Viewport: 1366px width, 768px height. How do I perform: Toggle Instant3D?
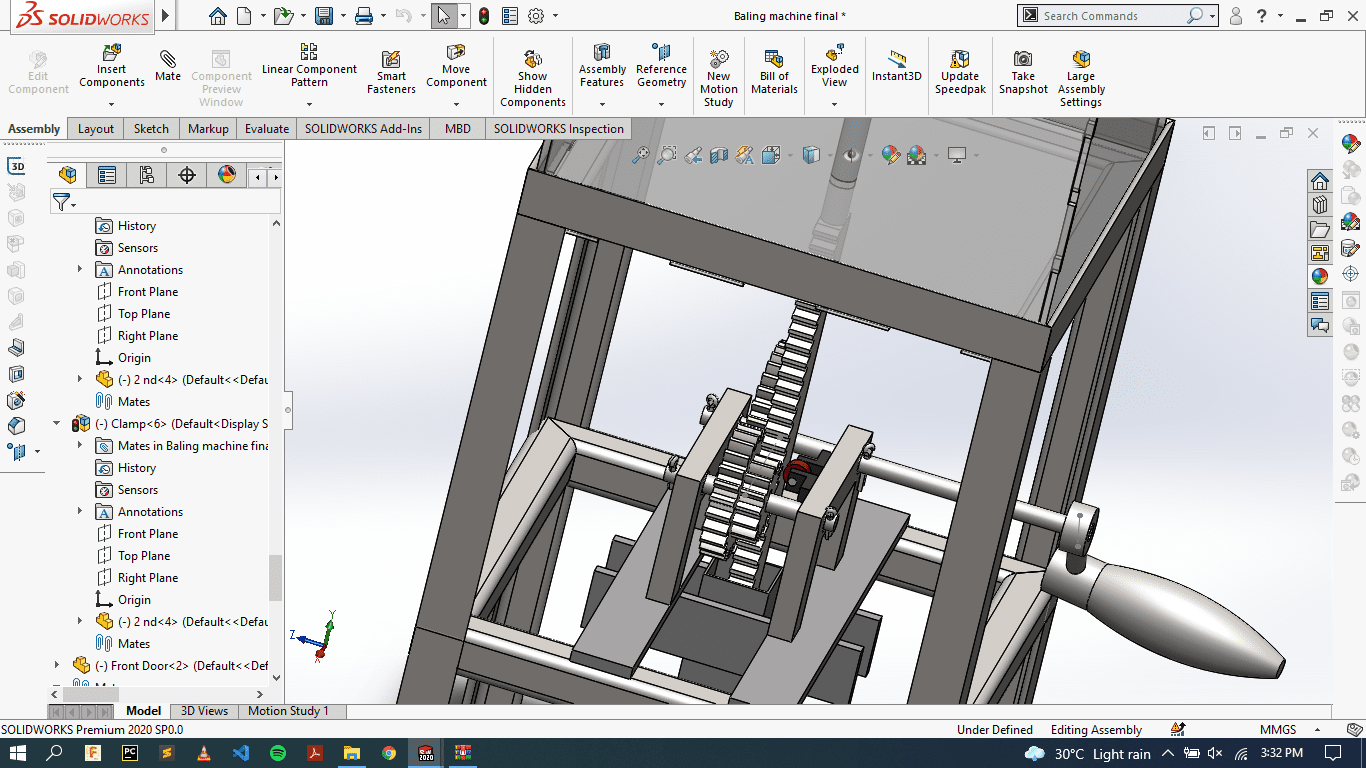point(896,66)
